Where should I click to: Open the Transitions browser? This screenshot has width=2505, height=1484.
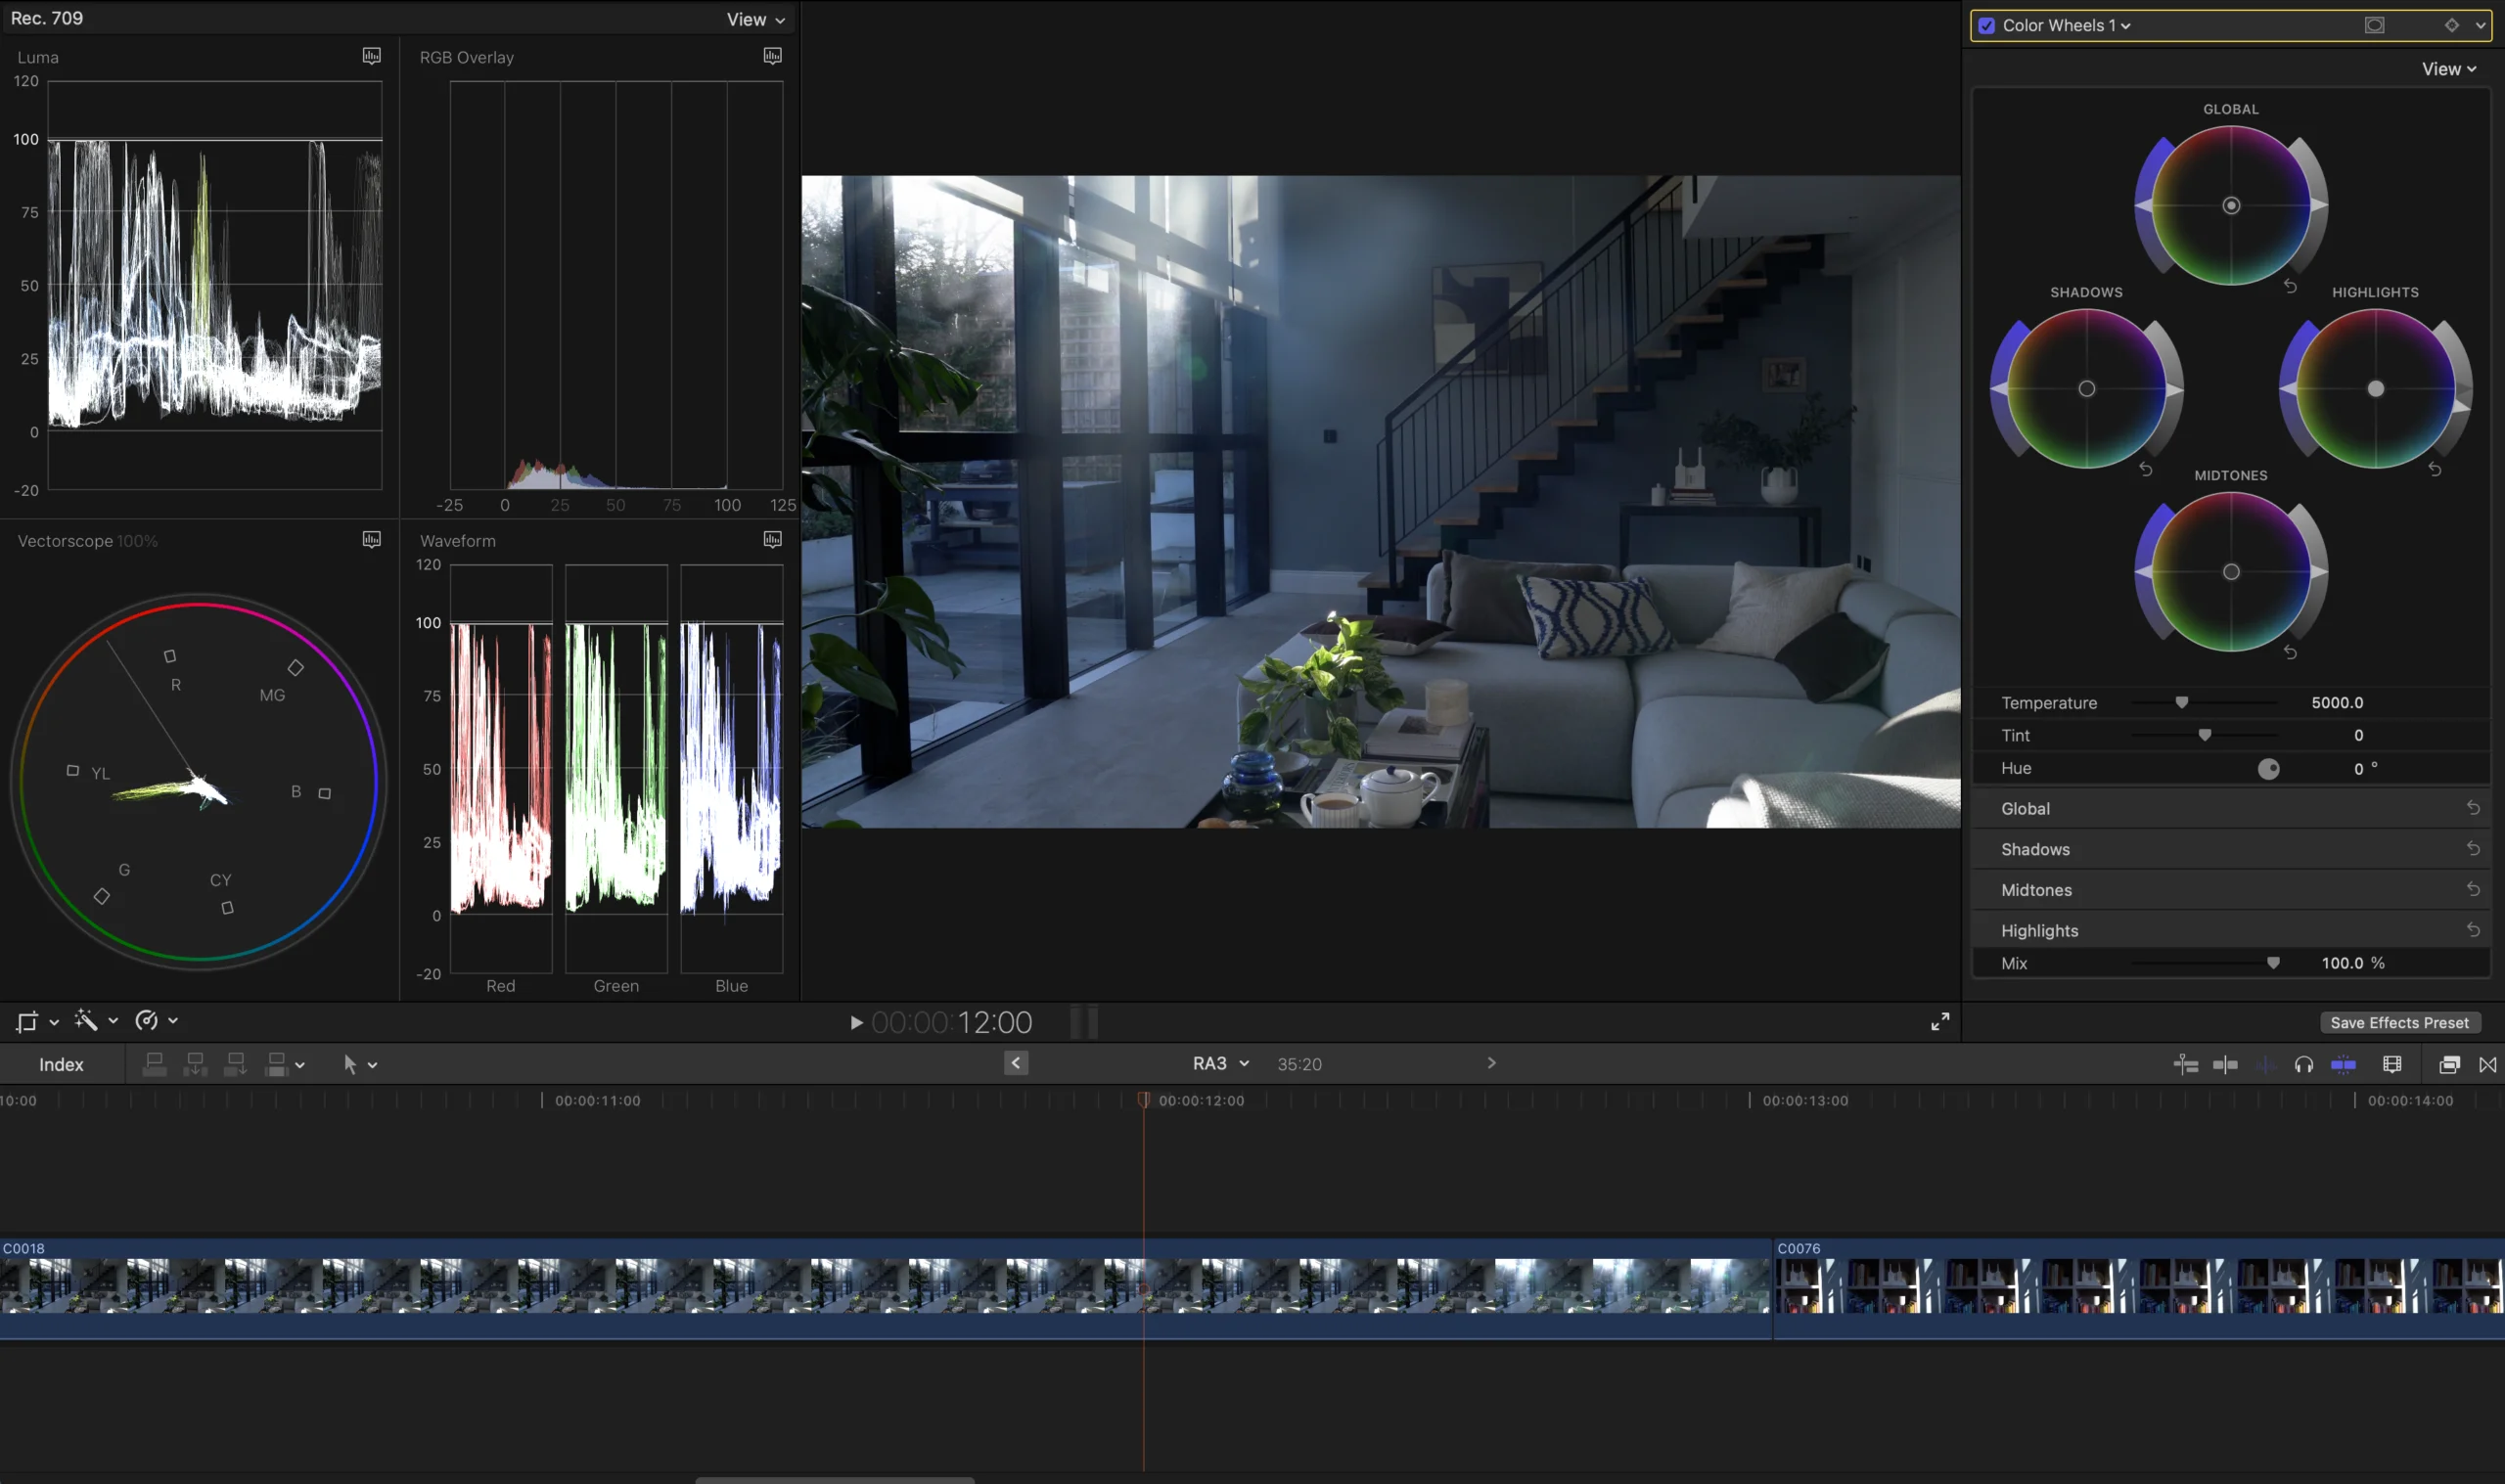(x=2487, y=1064)
